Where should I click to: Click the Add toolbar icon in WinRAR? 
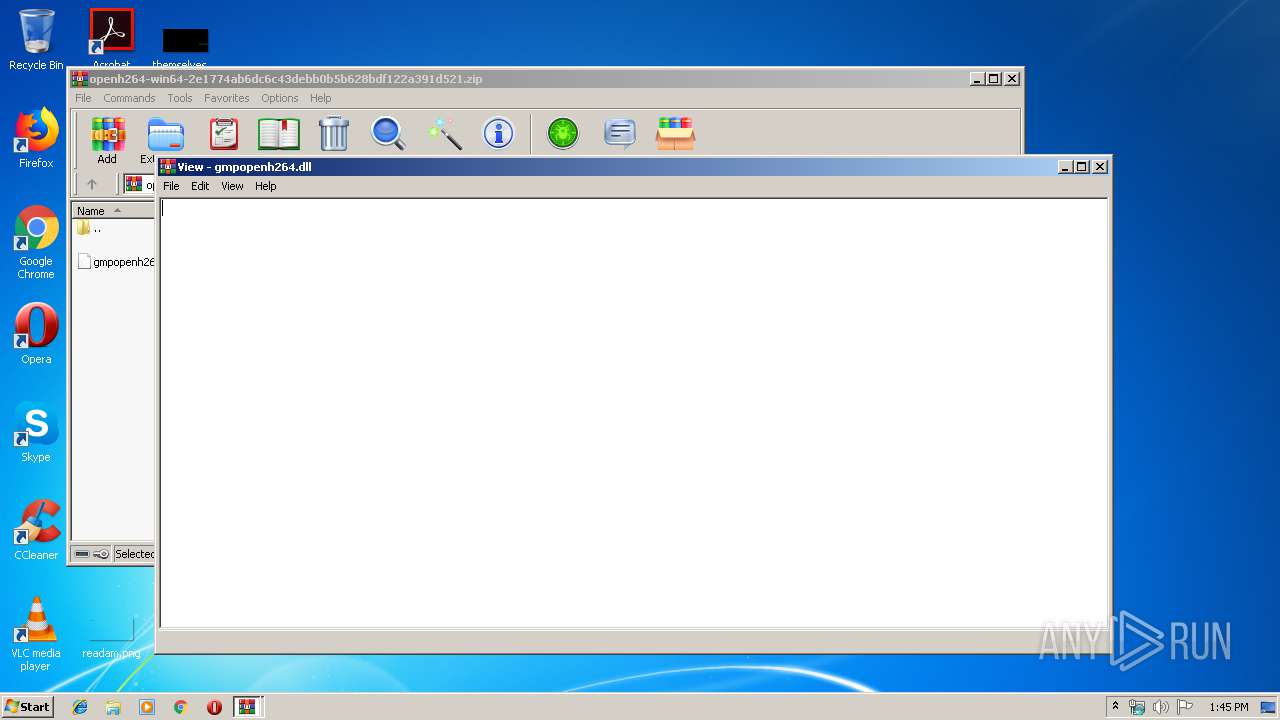106,134
